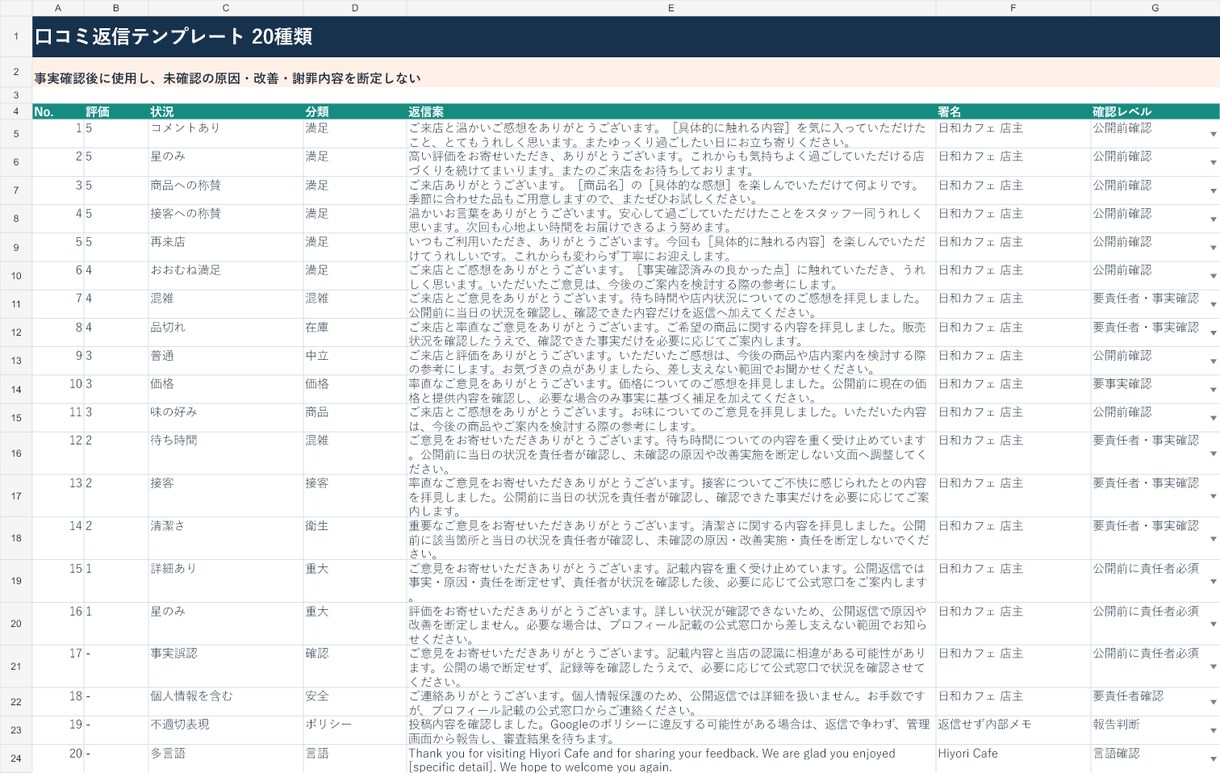The height and width of the screenshot is (773, 1220).
Task: Open the 要責任者確認 dropdown in 個人情報を含む row
Action: (1213, 702)
